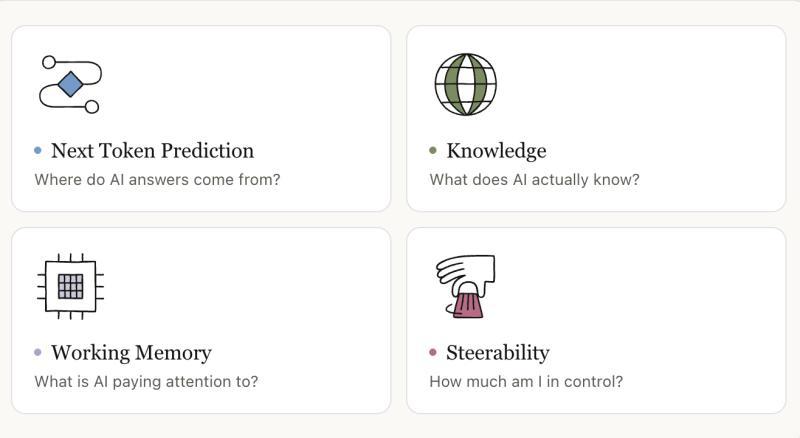Open the Knowledge heading
The image size is (800, 438).
pos(496,151)
